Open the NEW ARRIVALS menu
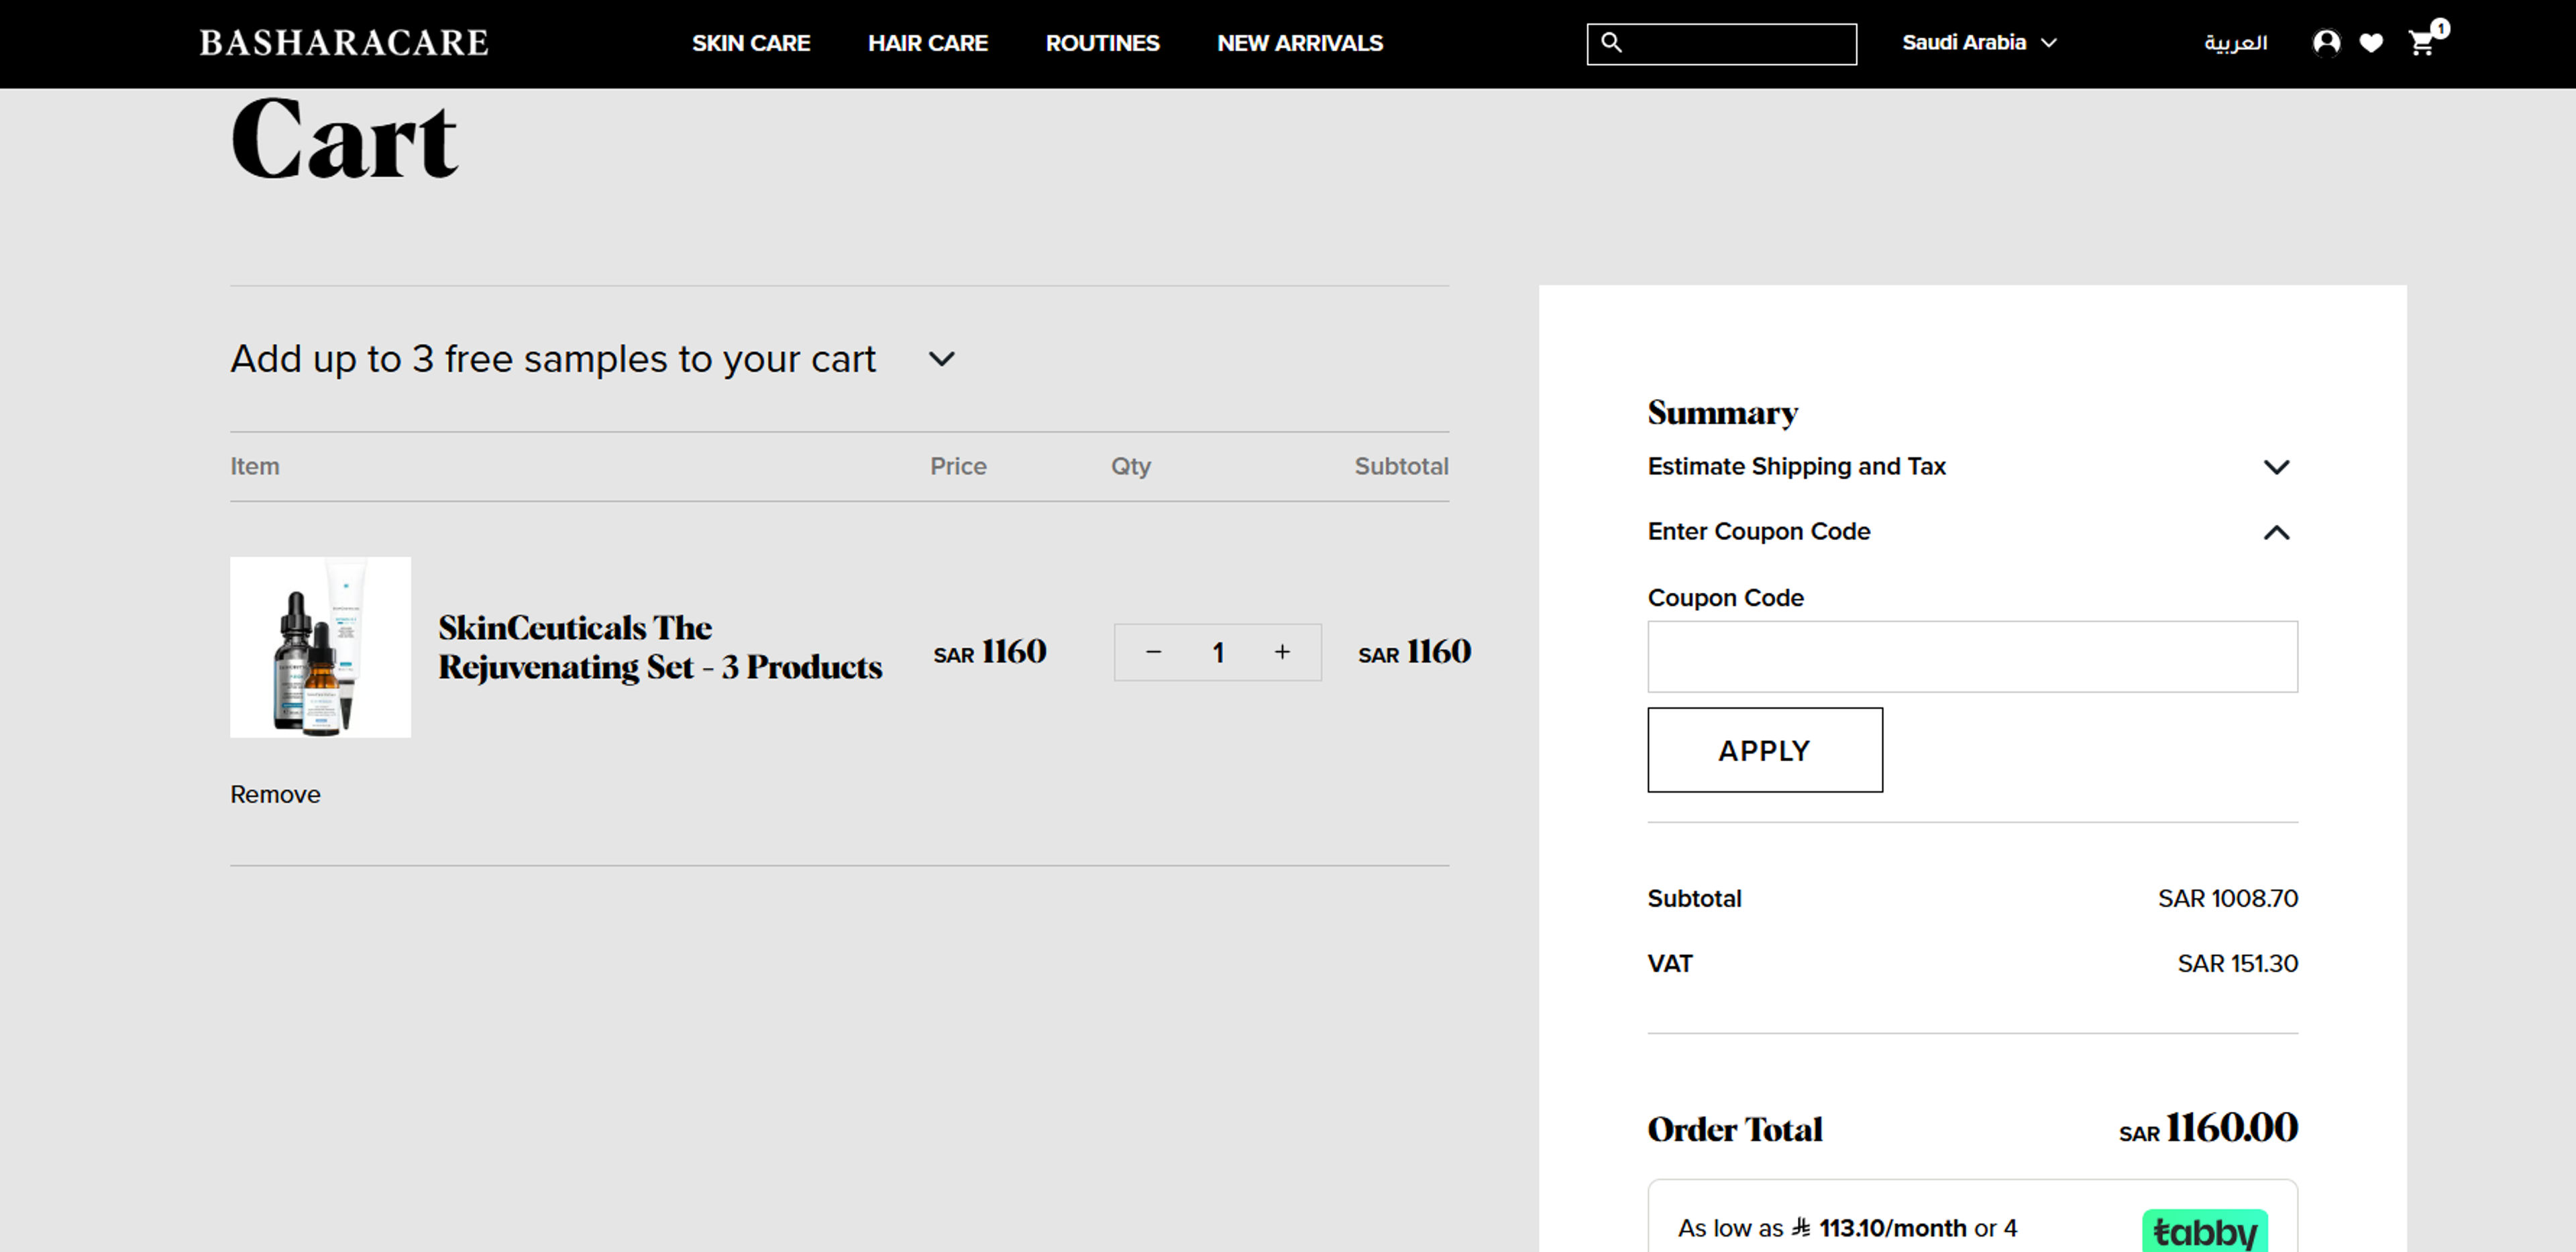The image size is (2576, 1252). (x=1299, y=43)
